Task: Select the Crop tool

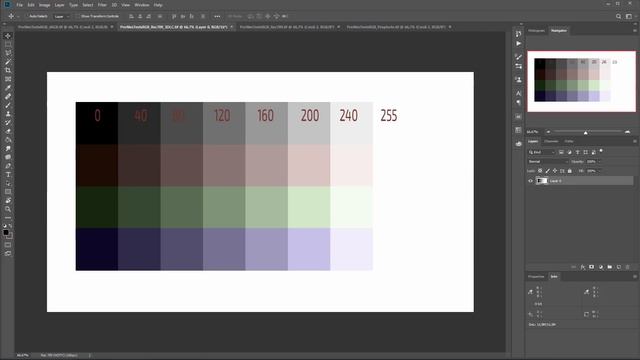Action: coord(8,70)
